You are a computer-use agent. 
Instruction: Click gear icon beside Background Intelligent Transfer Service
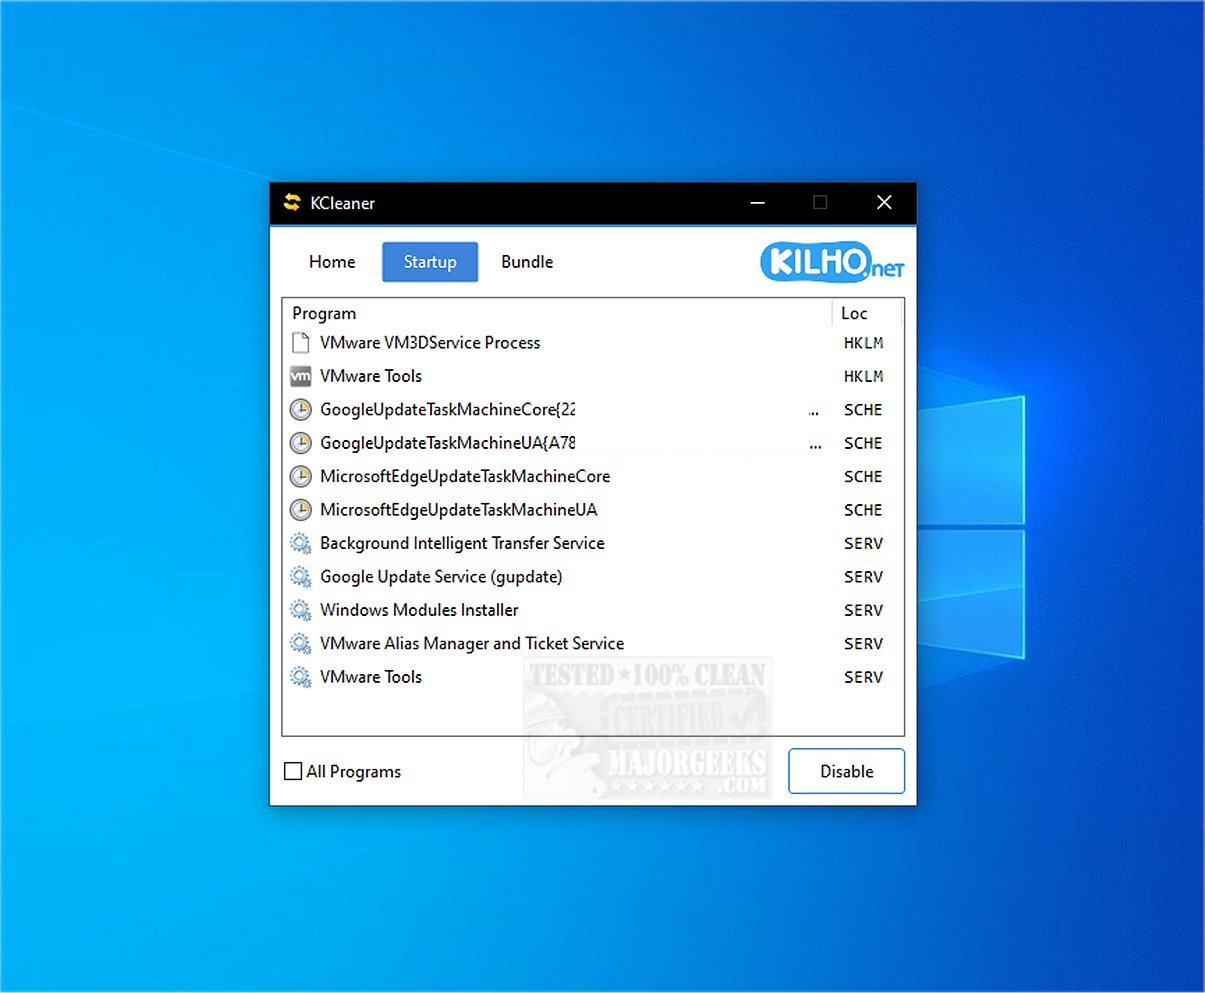pos(300,544)
